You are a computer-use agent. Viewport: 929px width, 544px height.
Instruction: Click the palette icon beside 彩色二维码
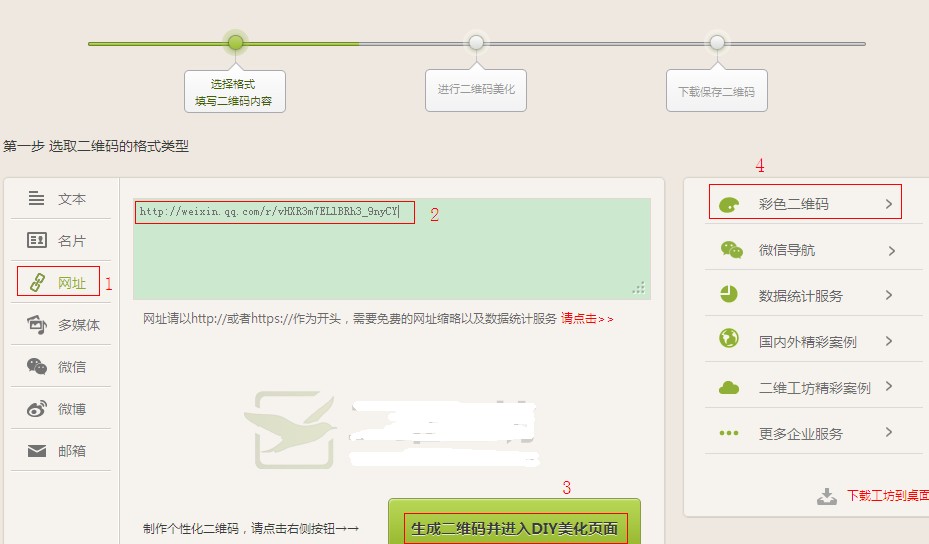729,204
